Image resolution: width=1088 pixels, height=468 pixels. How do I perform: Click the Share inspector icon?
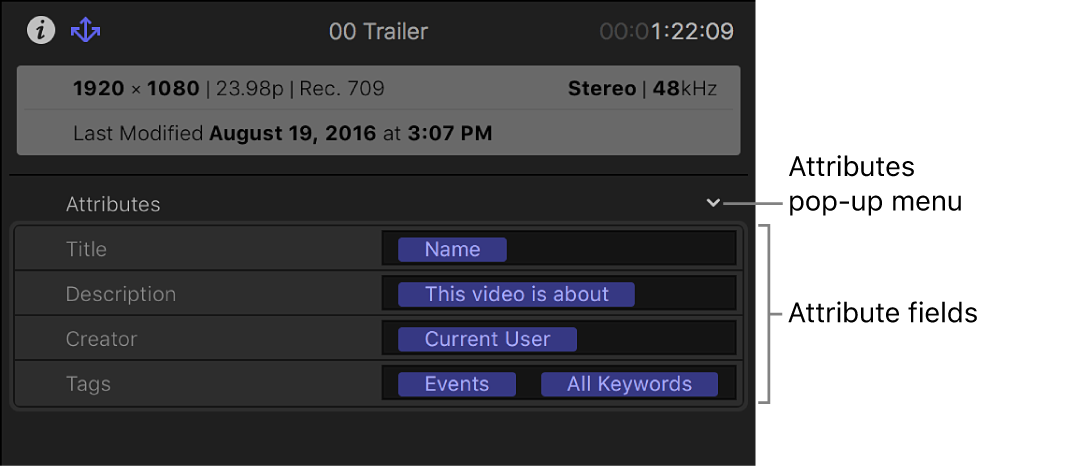[86, 31]
